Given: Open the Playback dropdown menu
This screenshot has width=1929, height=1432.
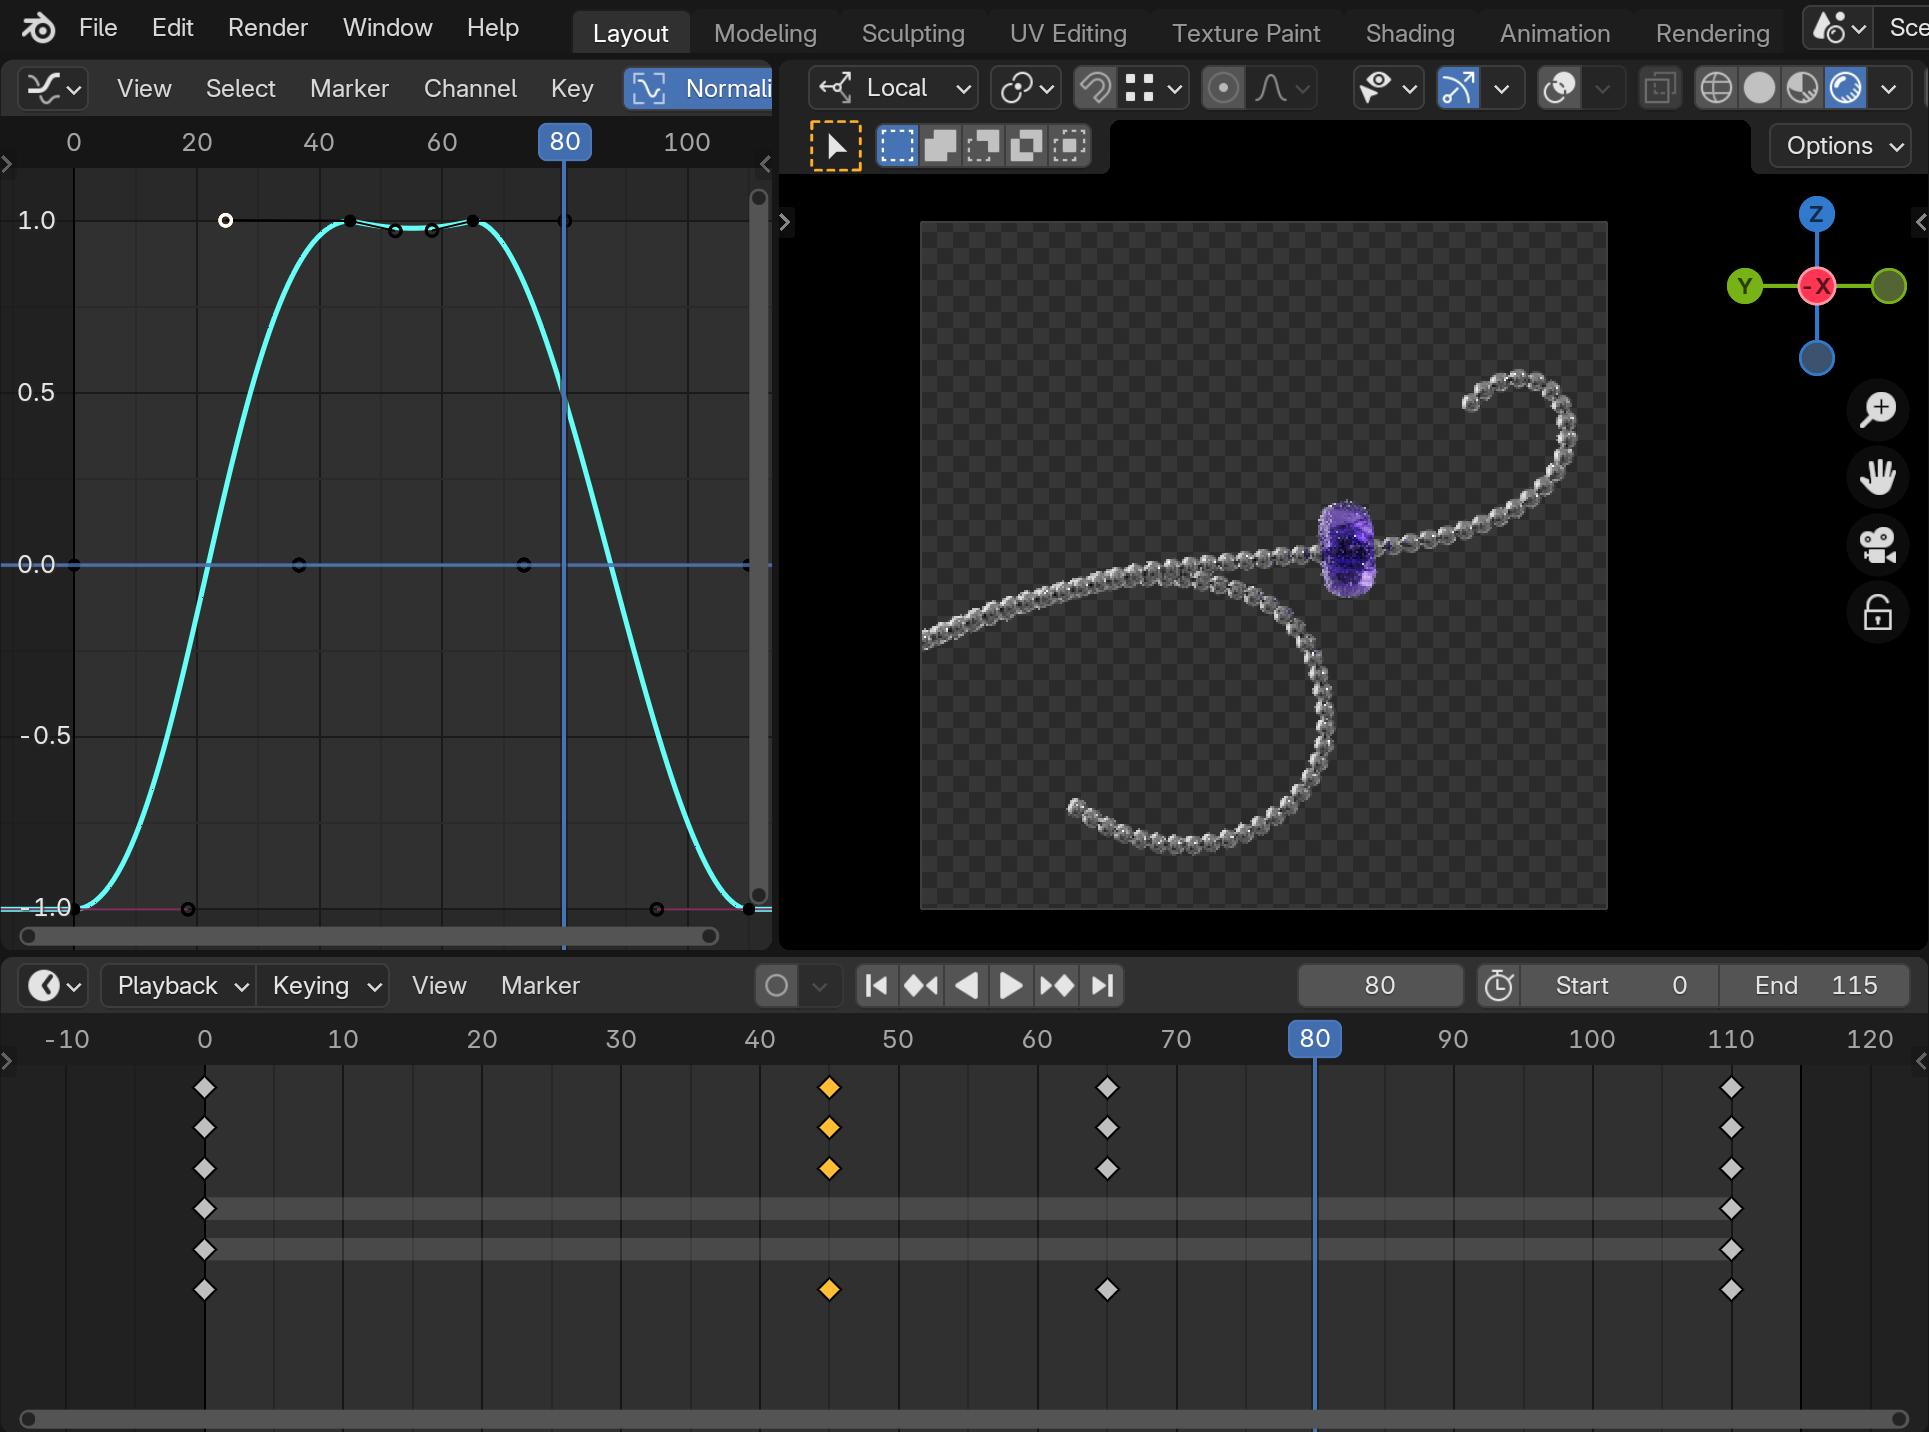Looking at the screenshot, I should 180,986.
